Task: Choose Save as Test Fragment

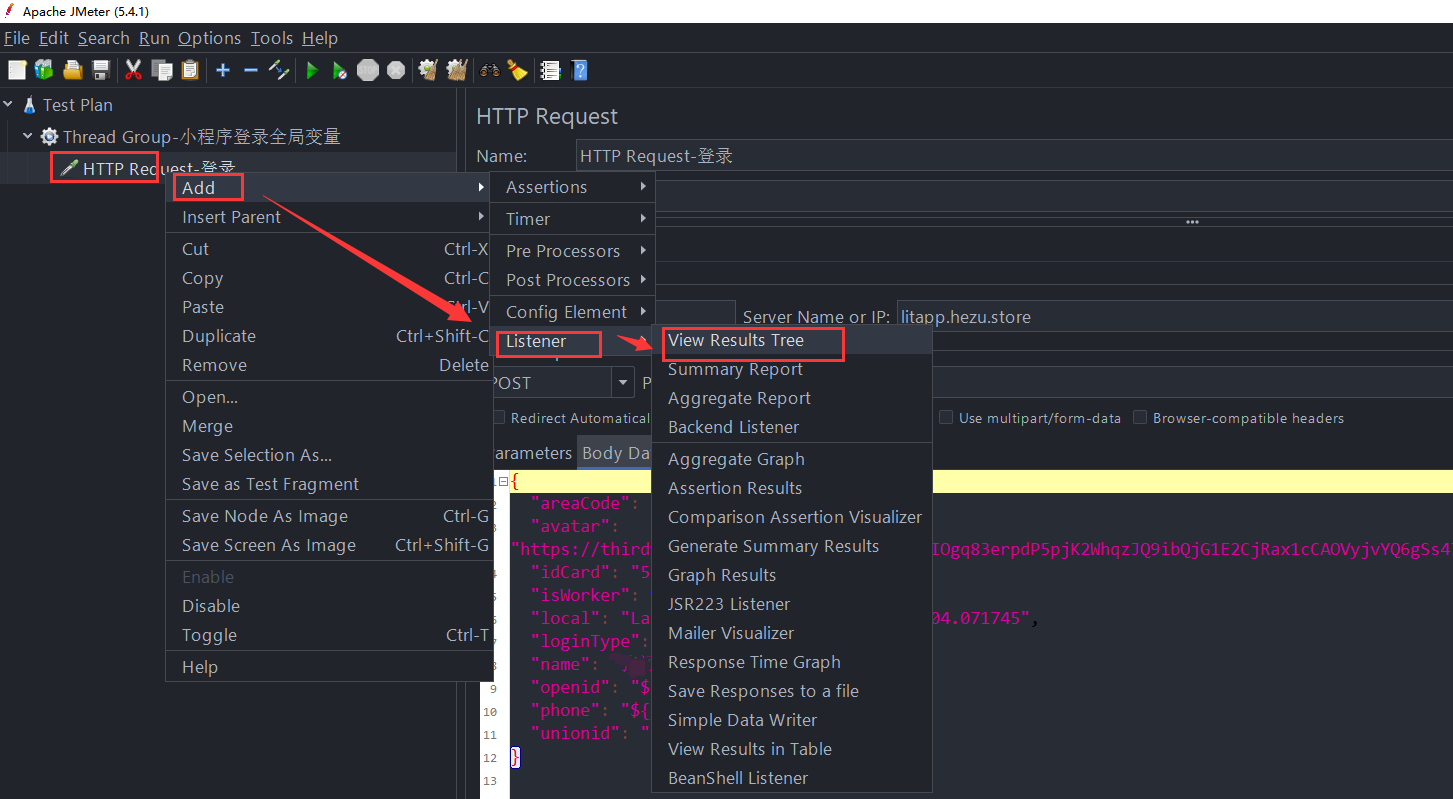Action: coord(329,484)
